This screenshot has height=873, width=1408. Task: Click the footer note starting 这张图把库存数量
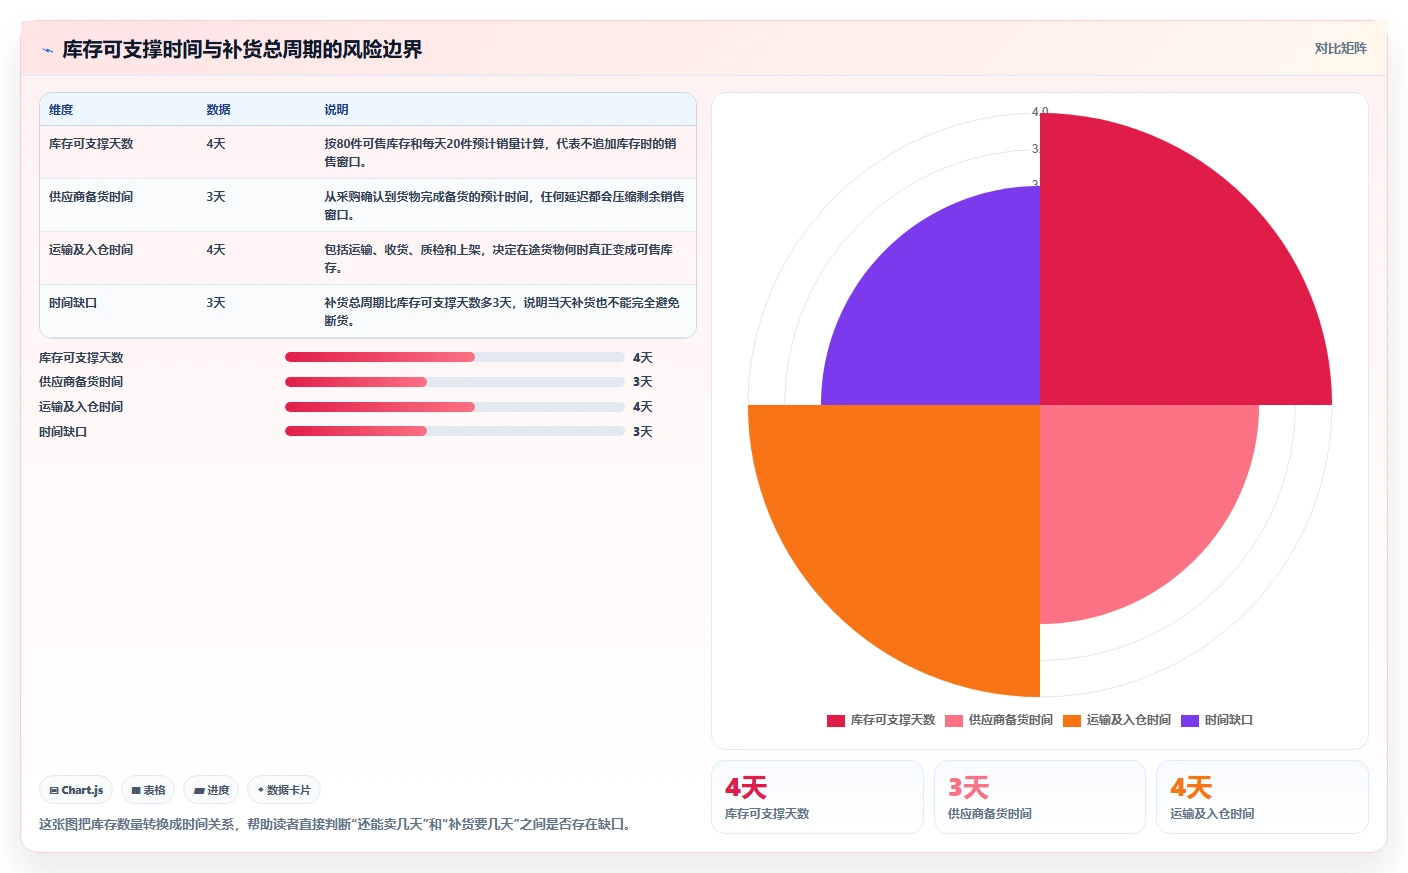[x=337, y=824]
